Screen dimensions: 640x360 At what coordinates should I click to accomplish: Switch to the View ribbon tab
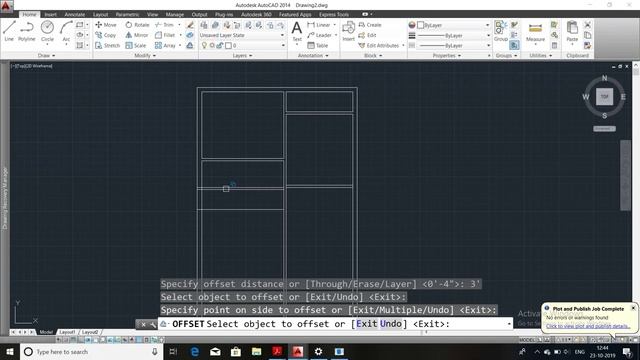[152, 14]
